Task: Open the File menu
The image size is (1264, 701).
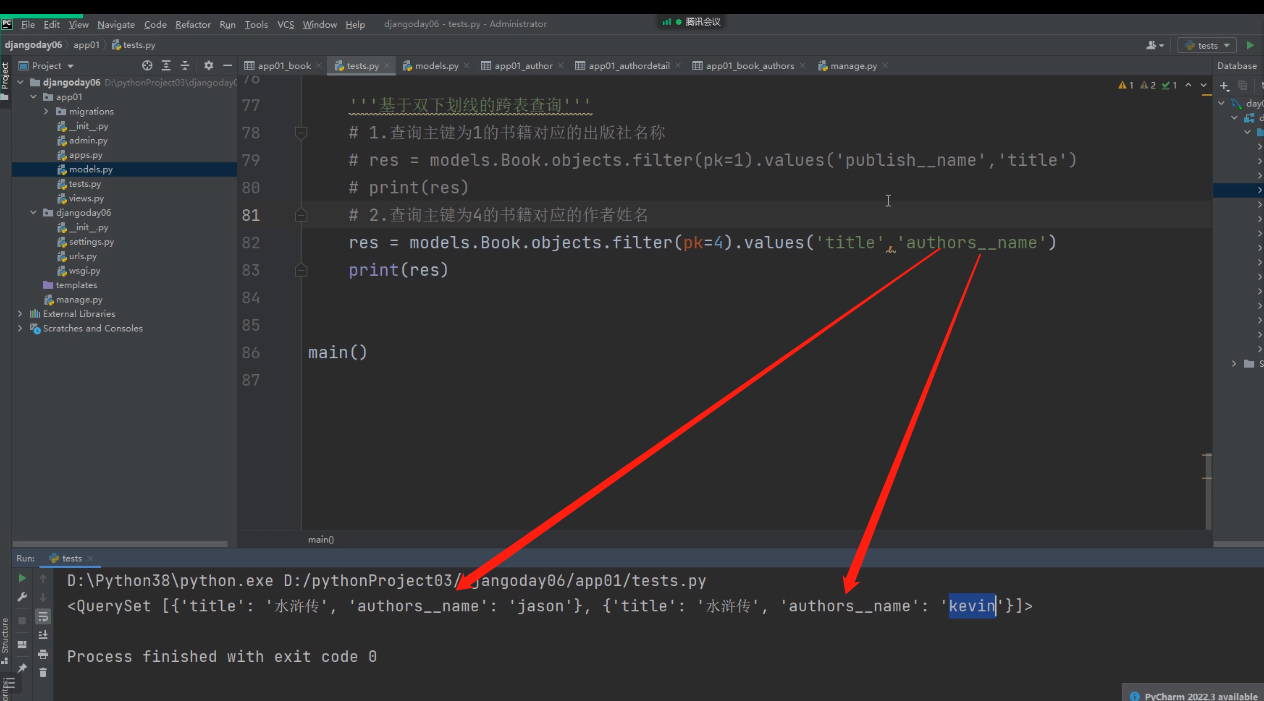Action: point(27,25)
